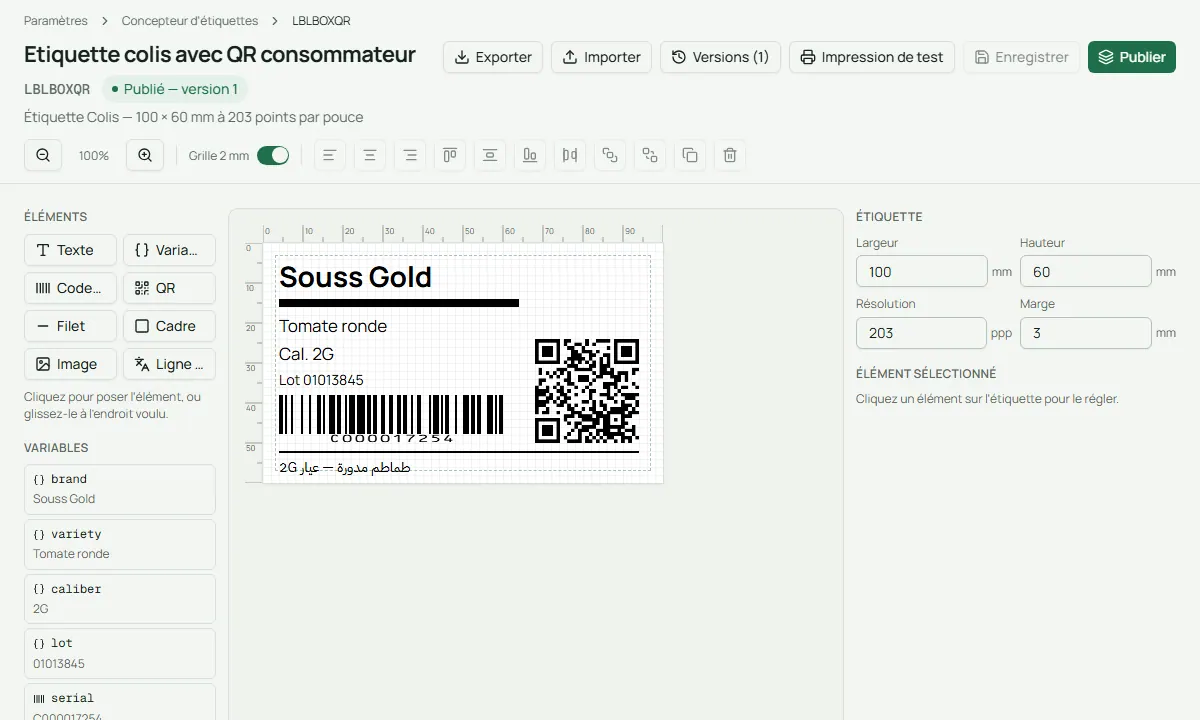Duplicate the selected element

[x=690, y=155]
